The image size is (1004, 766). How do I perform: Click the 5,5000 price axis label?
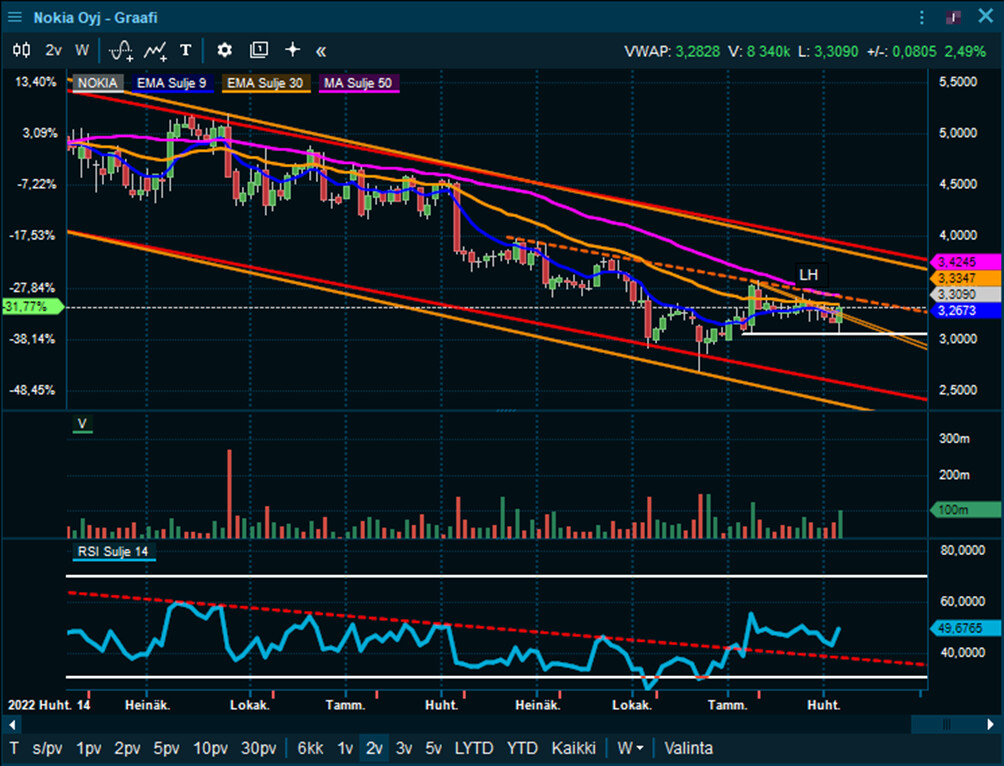point(958,82)
